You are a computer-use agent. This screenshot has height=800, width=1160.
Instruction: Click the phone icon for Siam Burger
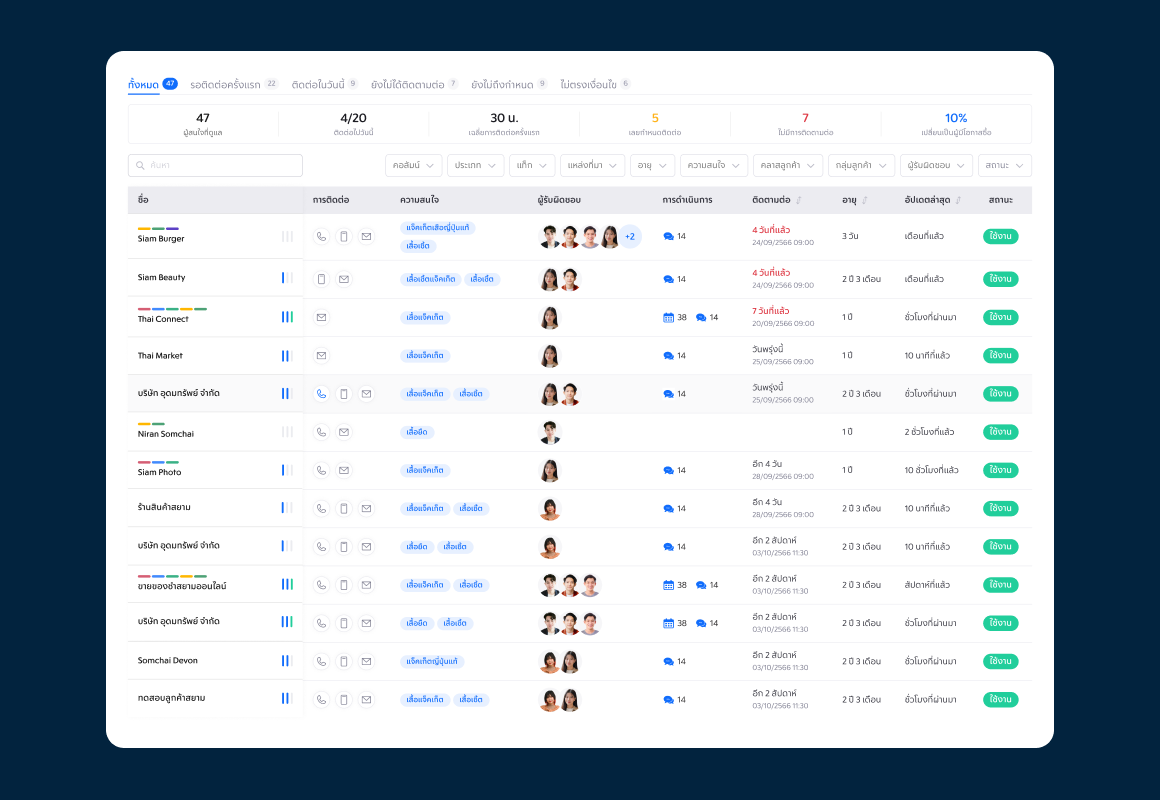tap(321, 237)
